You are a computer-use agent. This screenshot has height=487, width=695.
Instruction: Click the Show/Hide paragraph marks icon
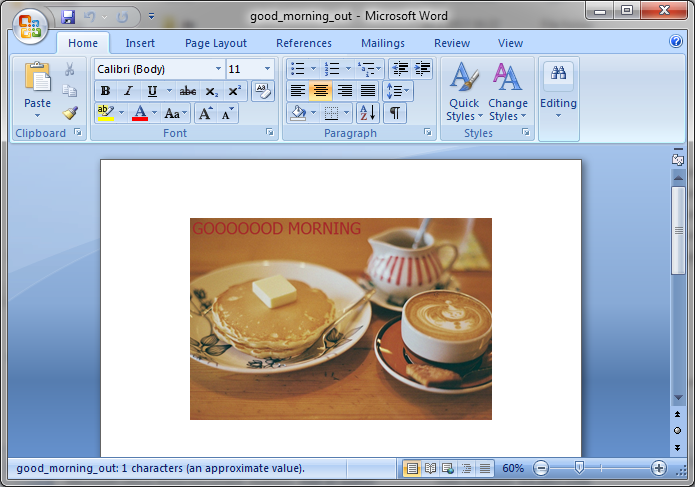[395, 113]
